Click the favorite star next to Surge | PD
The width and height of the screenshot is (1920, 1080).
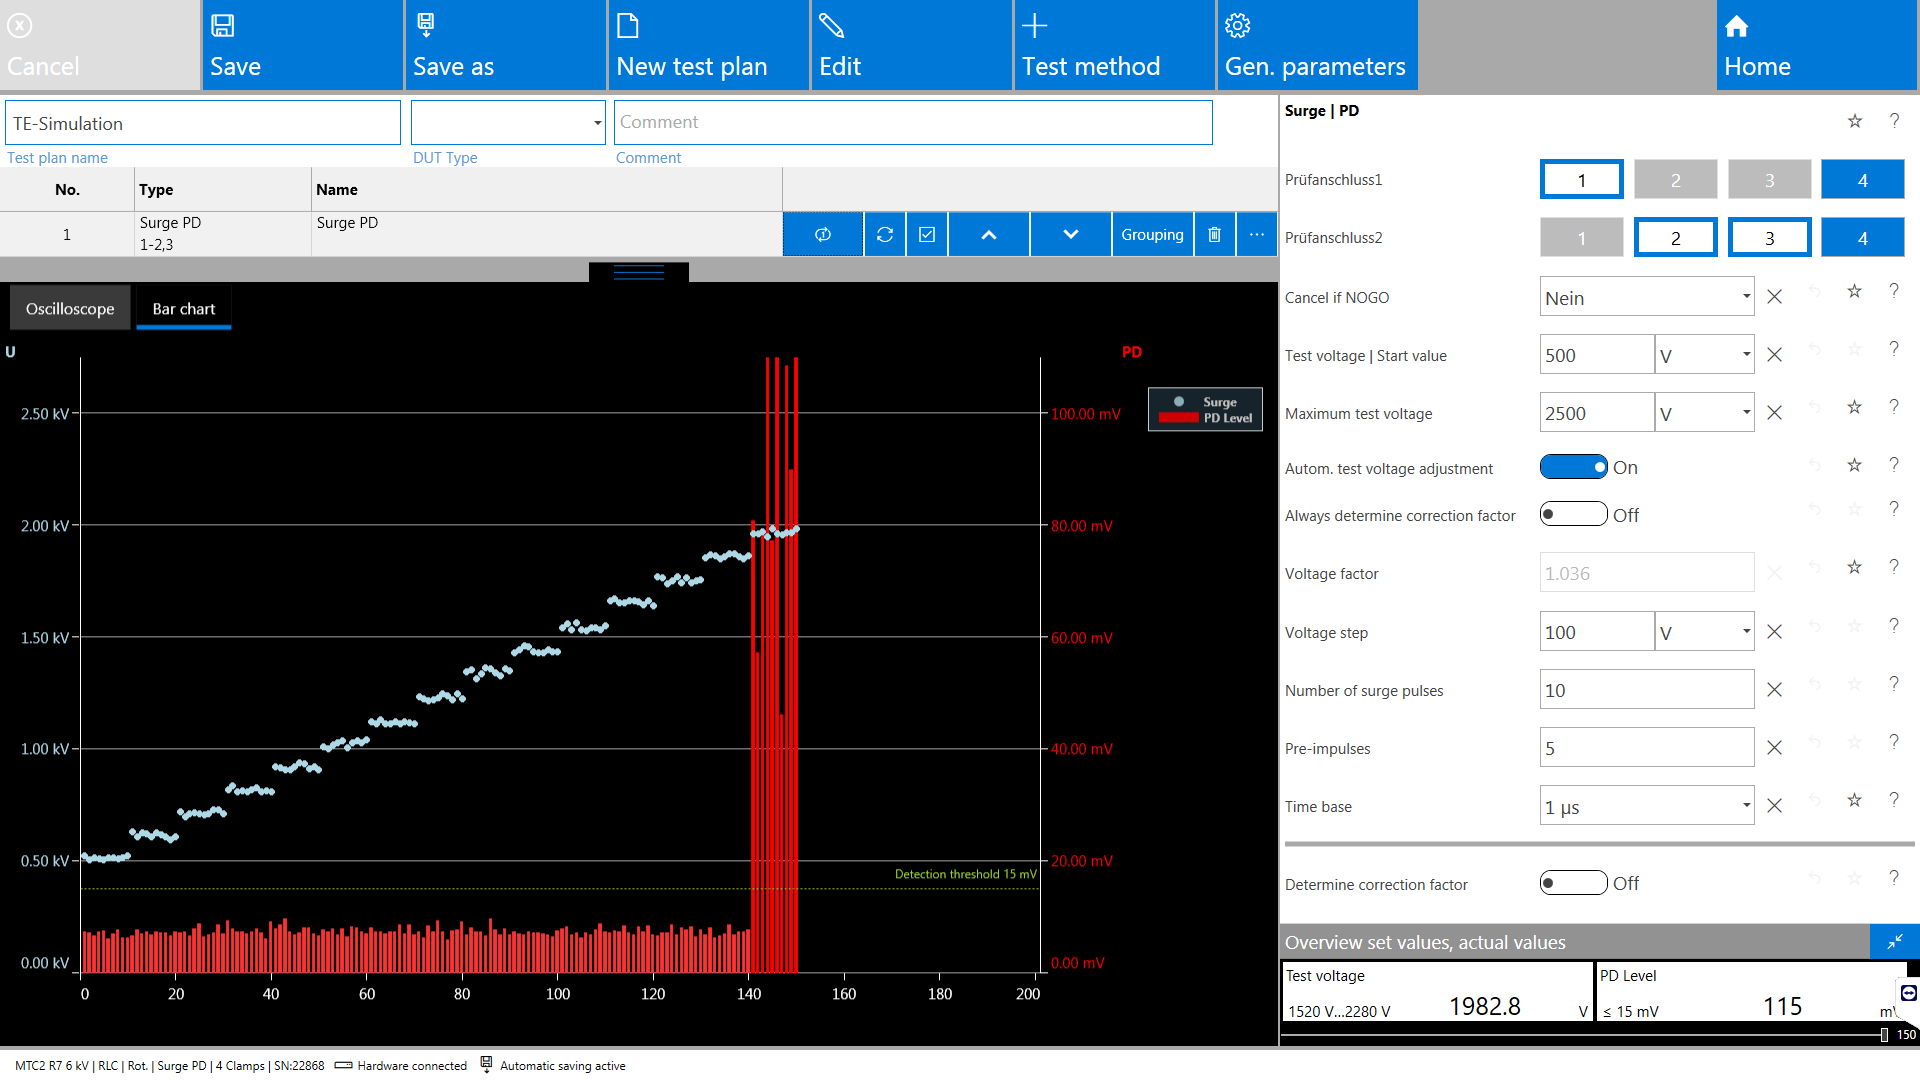[1855, 121]
